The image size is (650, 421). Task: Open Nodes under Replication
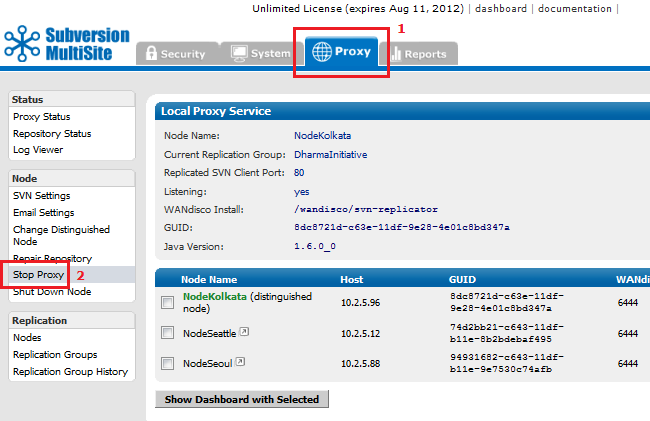point(27,338)
